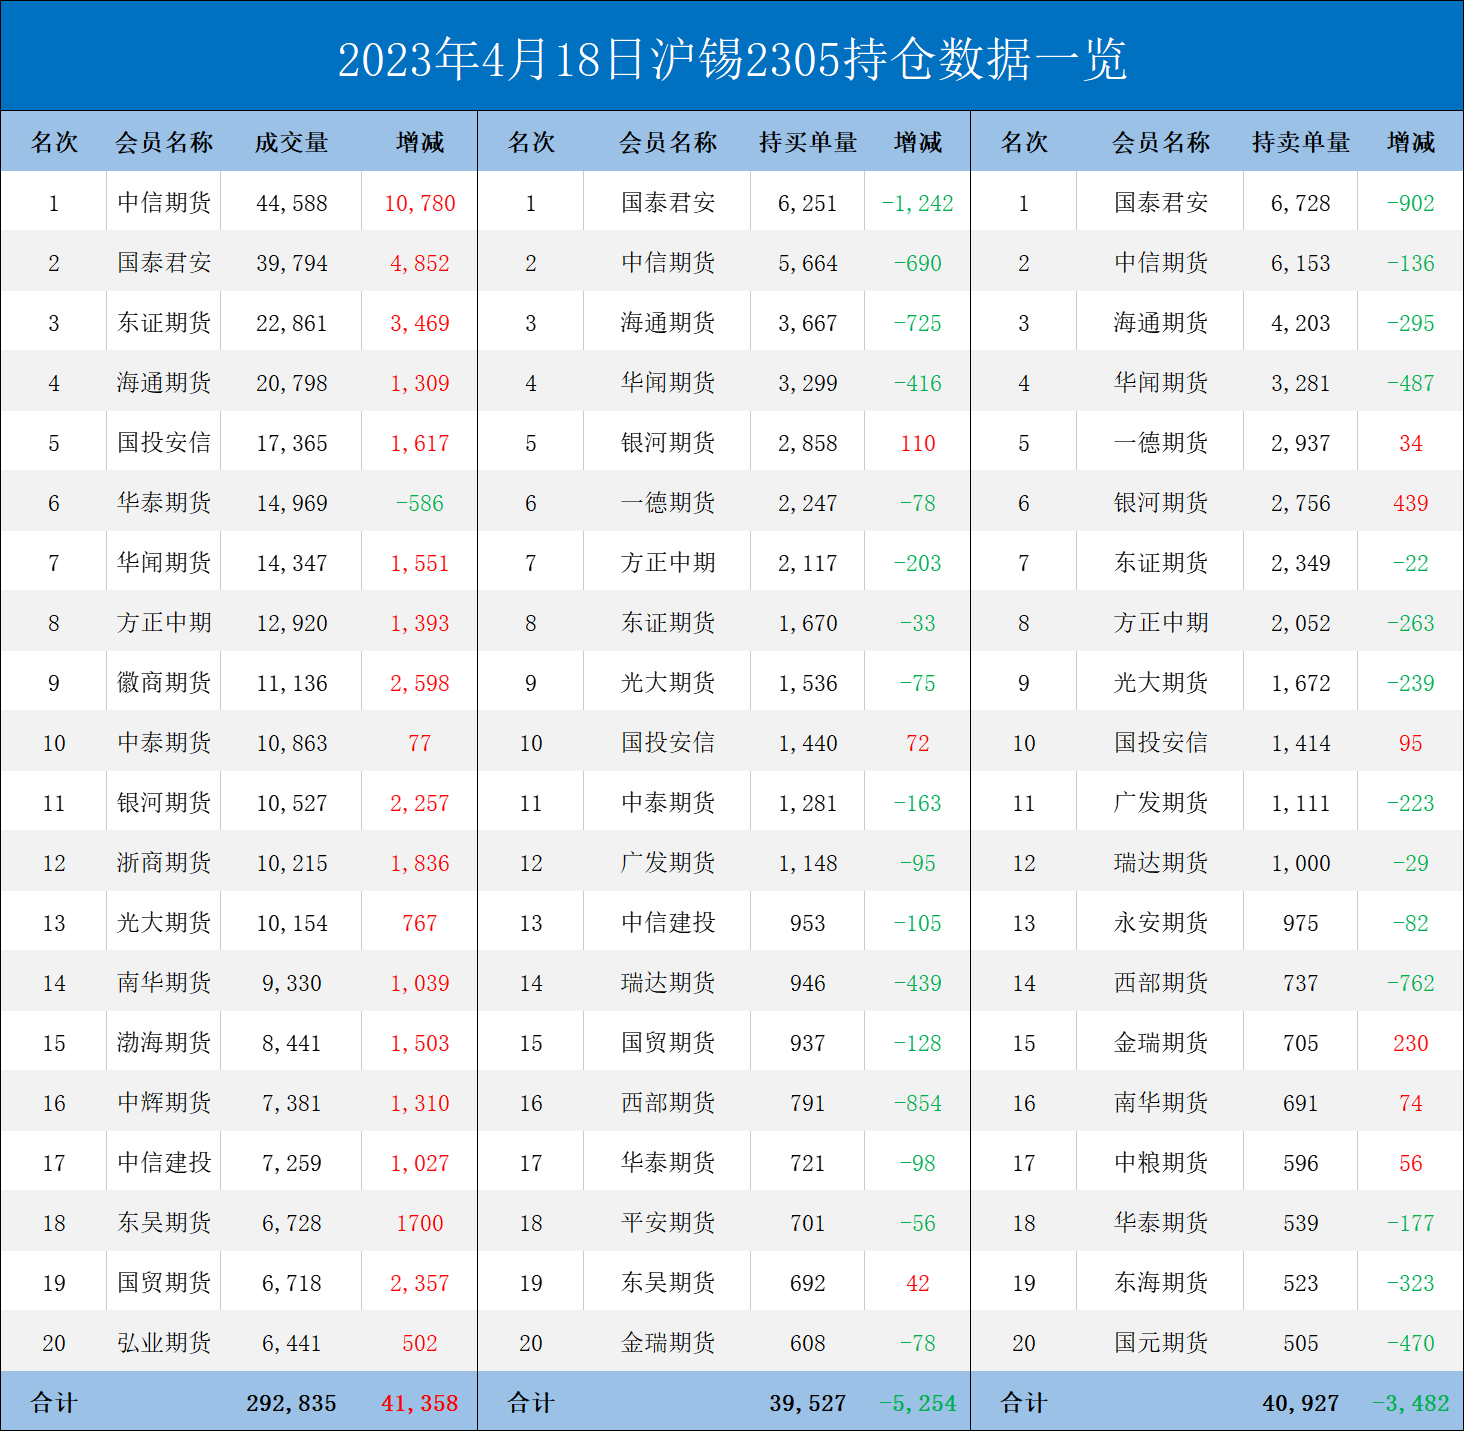Select the "成交量" column header

point(291,143)
